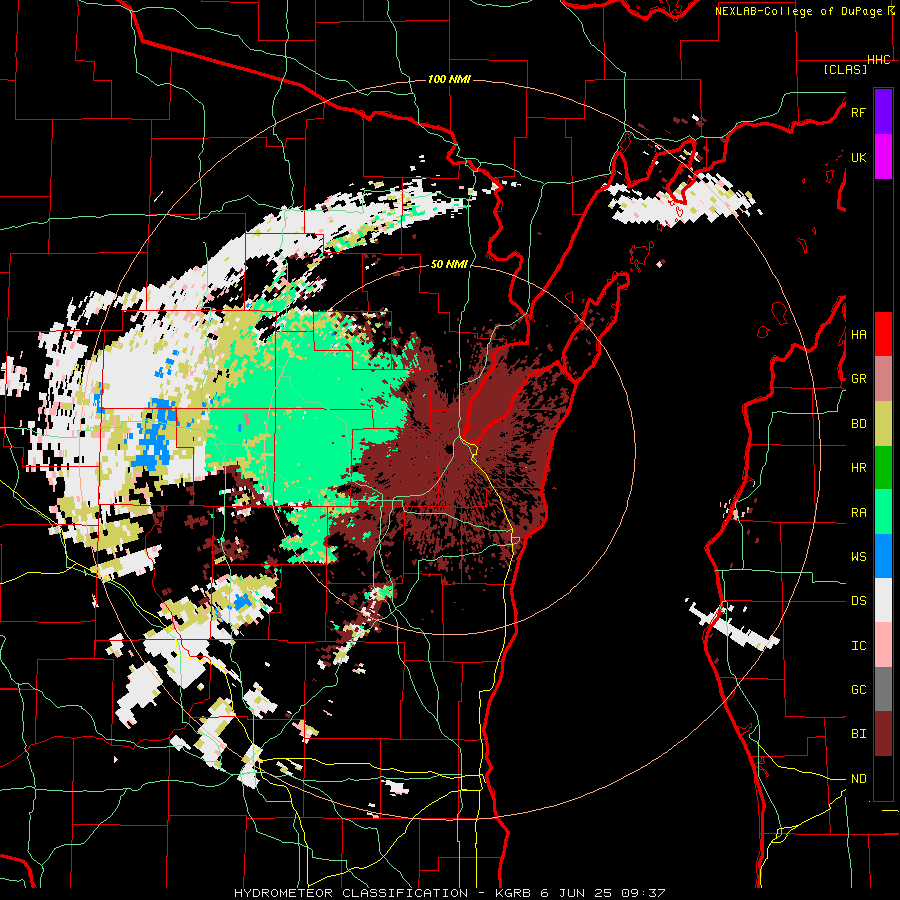Pick the WS blue legend swatch
900x900 pixels.
coord(883,556)
